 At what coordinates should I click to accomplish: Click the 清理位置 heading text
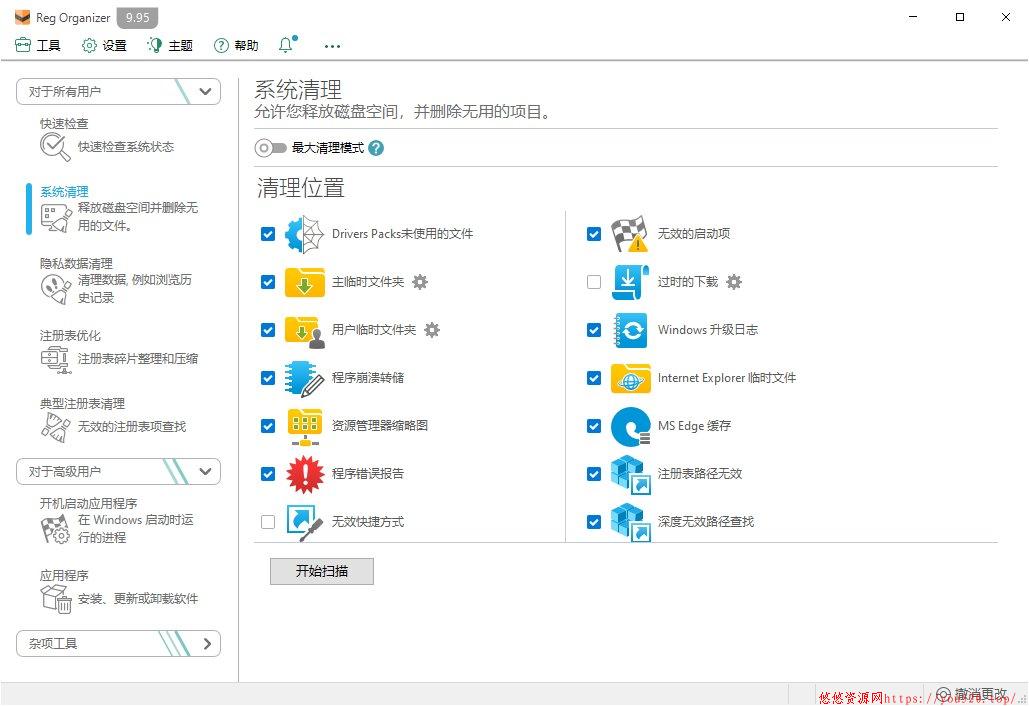point(301,188)
